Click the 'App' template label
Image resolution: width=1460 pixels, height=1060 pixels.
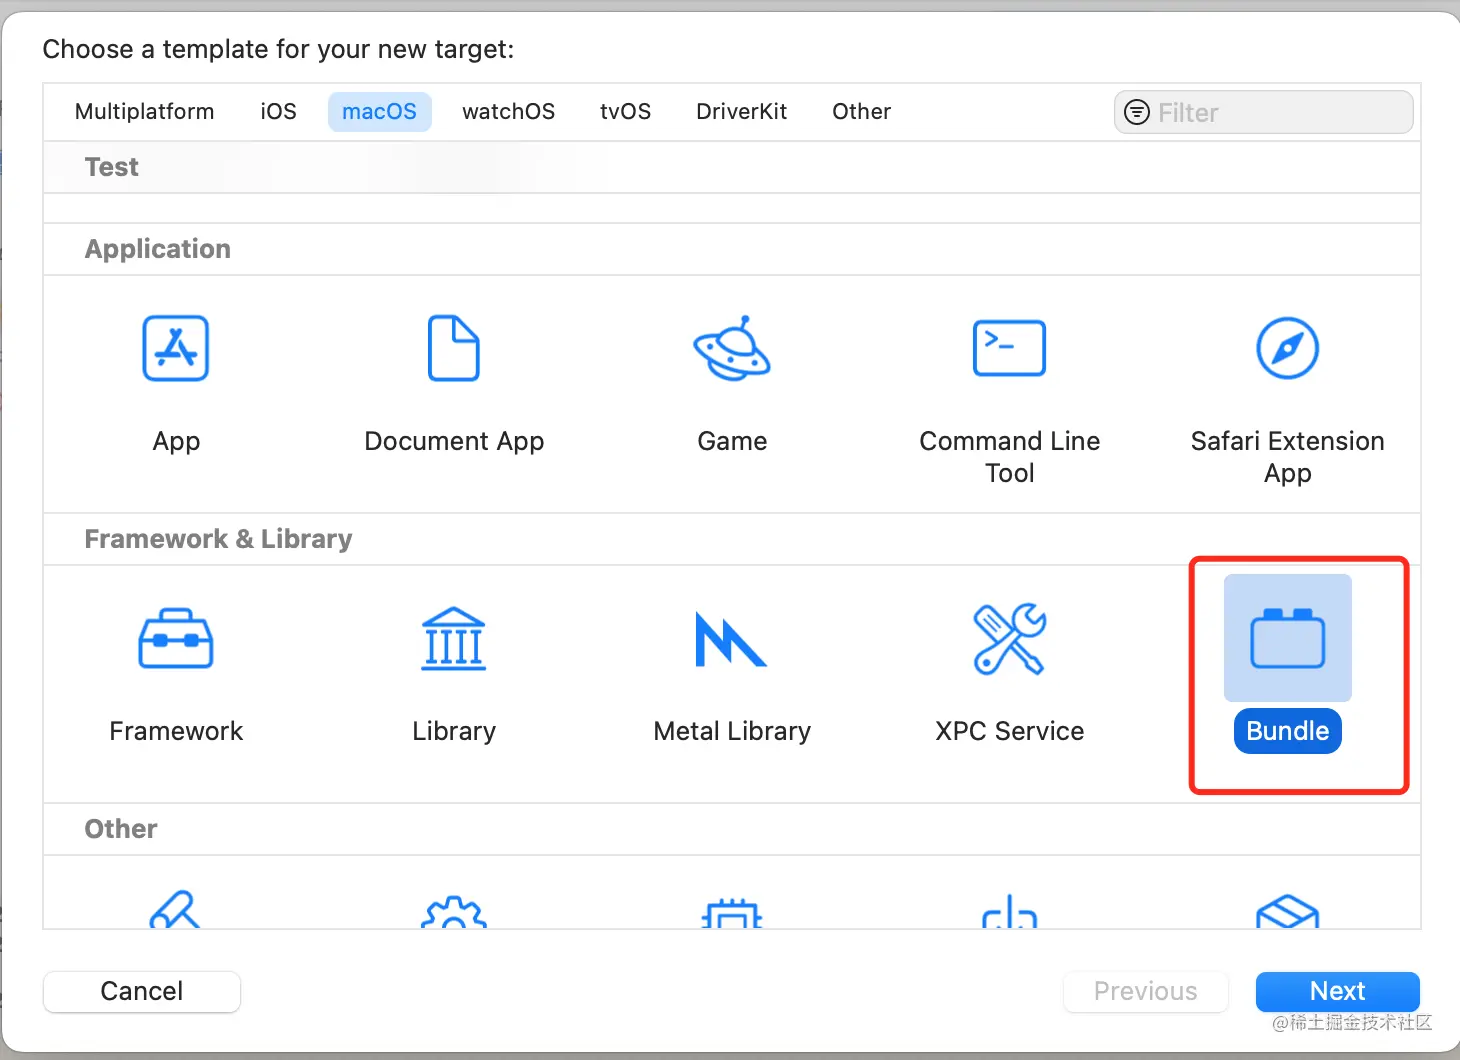(x=176, y=441)
